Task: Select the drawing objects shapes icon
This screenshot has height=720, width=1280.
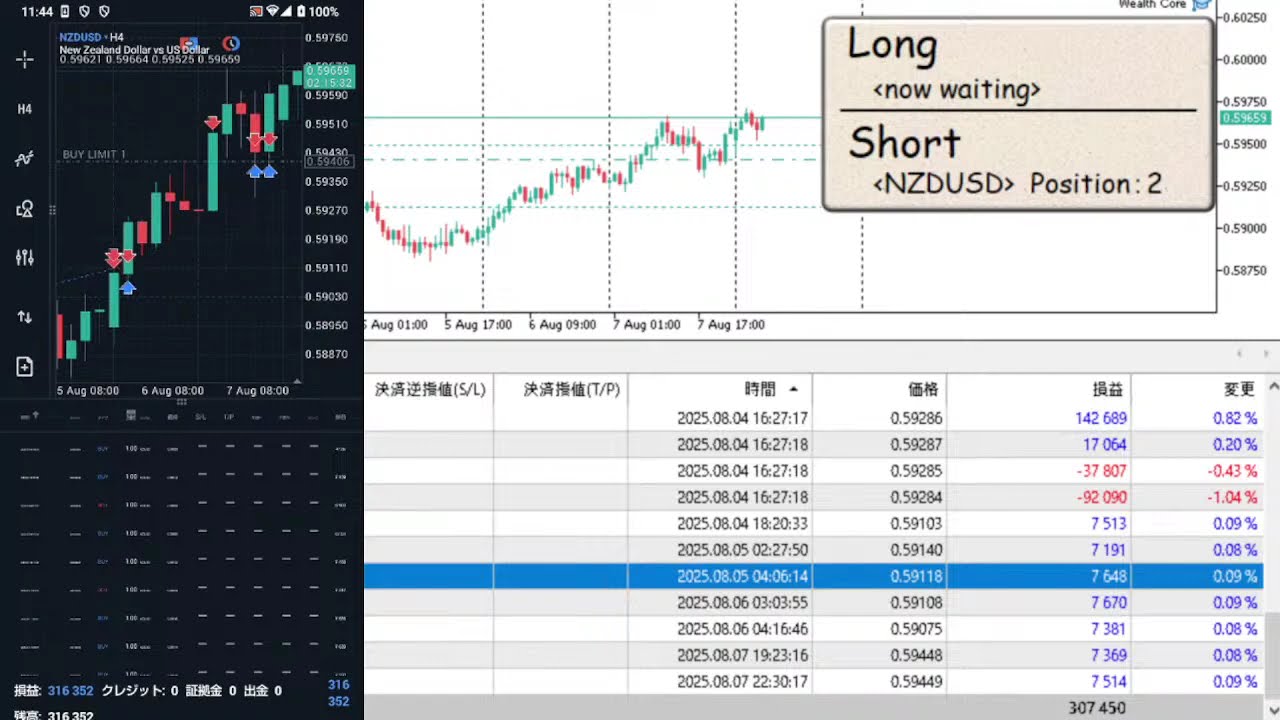Action: (x=25, y=209)
